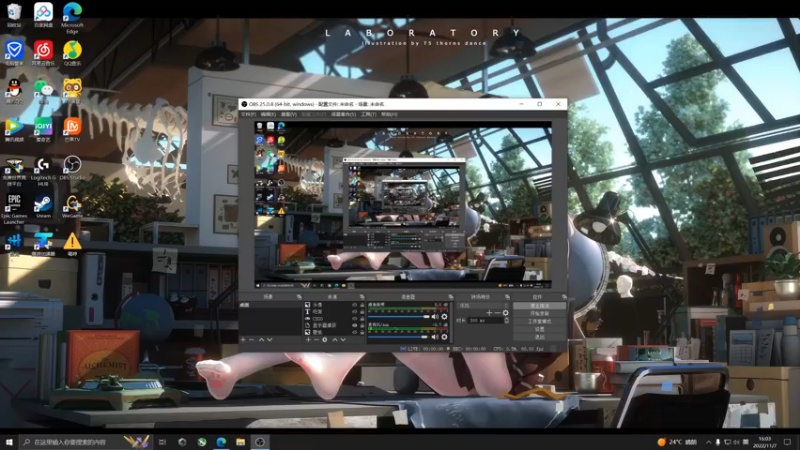Viewport: 800px width, 450px height.
Task: Pop out the Audio Mixer dock panel
Action: pos(451,297)
